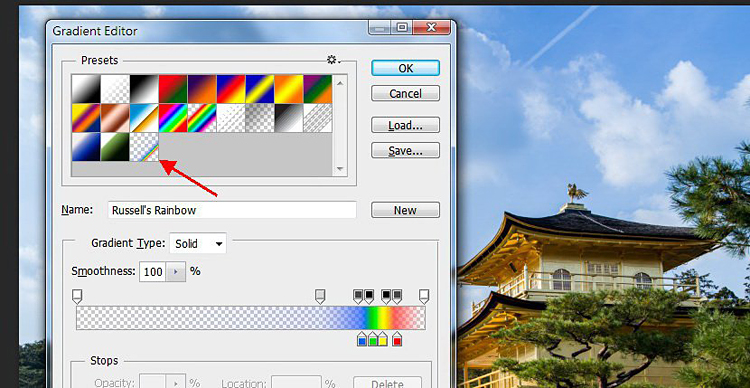Open the Smoothness slider arrow popup

[x=176, y=272]
